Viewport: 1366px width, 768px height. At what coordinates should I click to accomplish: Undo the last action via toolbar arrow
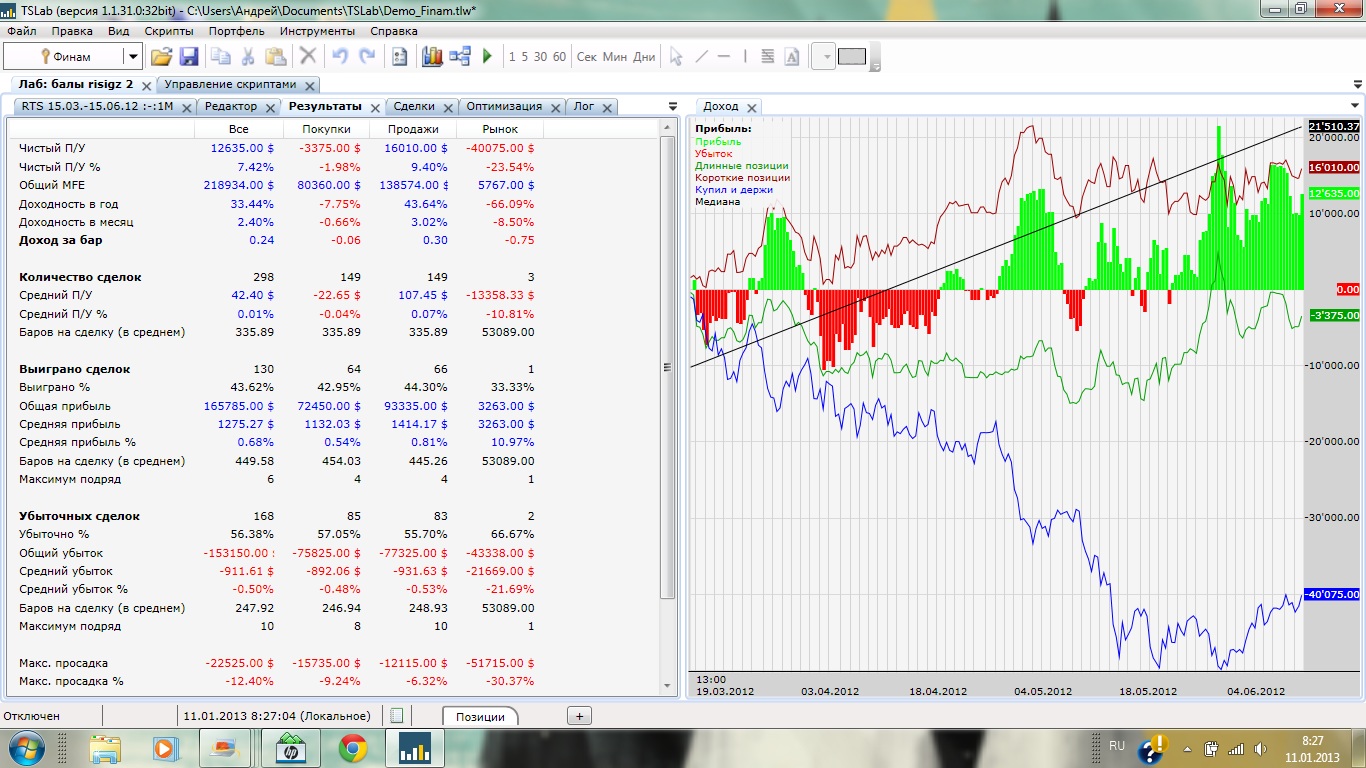[x=340, y=57]
